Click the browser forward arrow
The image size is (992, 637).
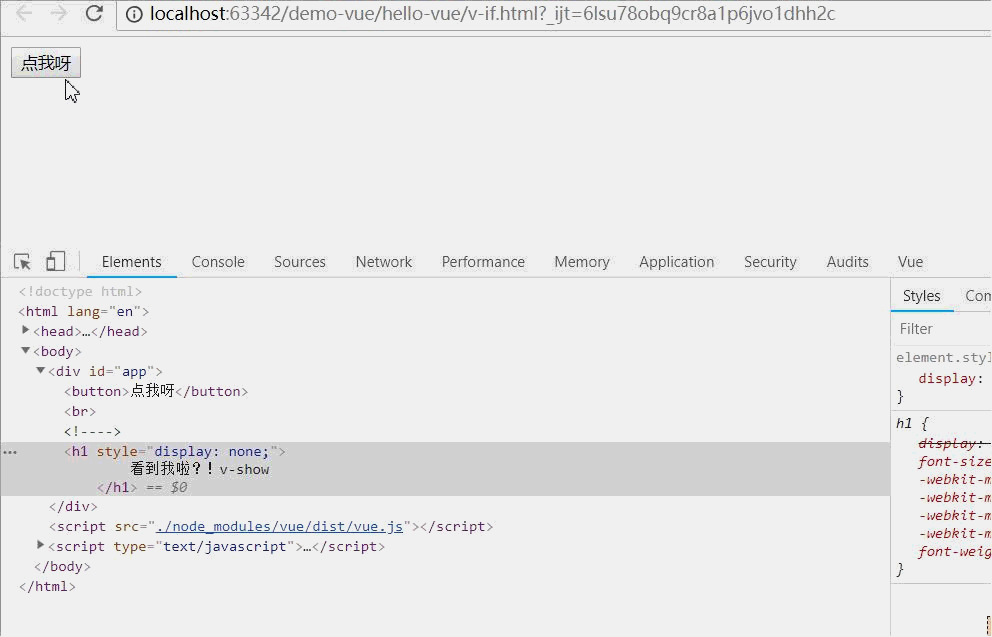click(59, 13)
